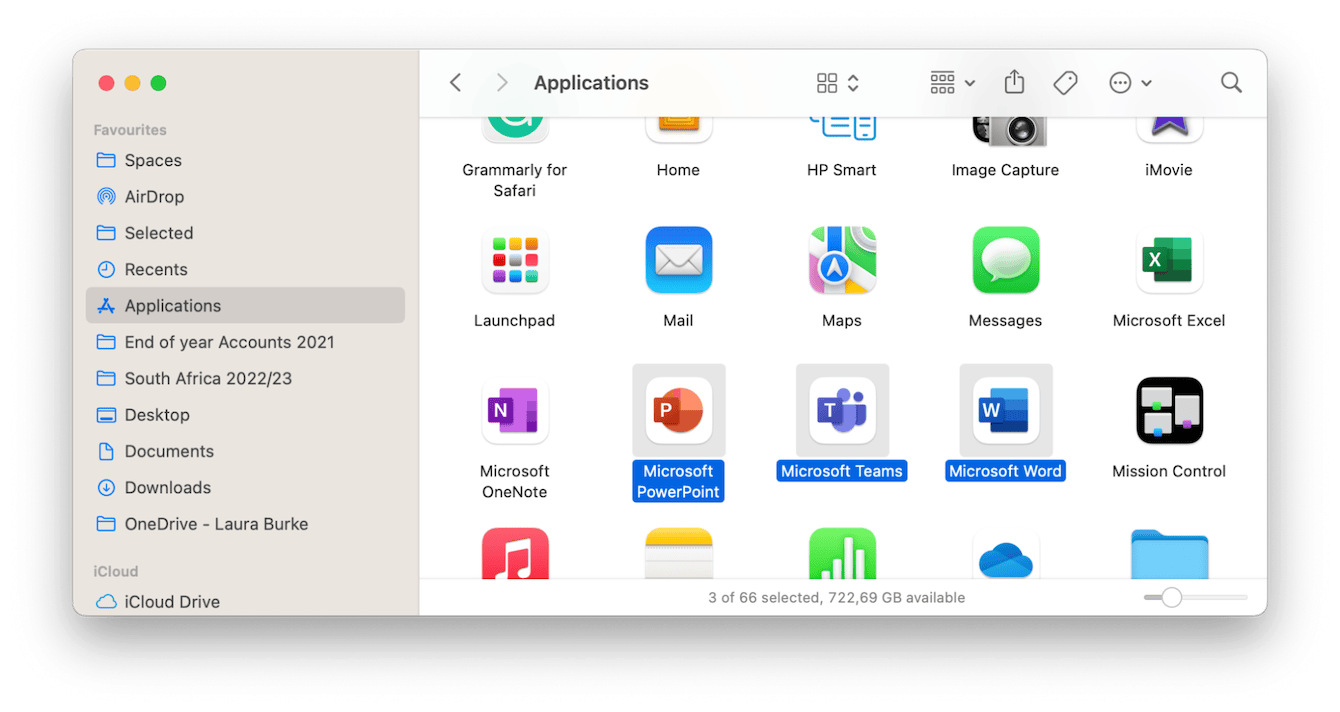This screenshot has width=1340, height=712.
Task: Select the blue folder icon
Action: 1169,554
